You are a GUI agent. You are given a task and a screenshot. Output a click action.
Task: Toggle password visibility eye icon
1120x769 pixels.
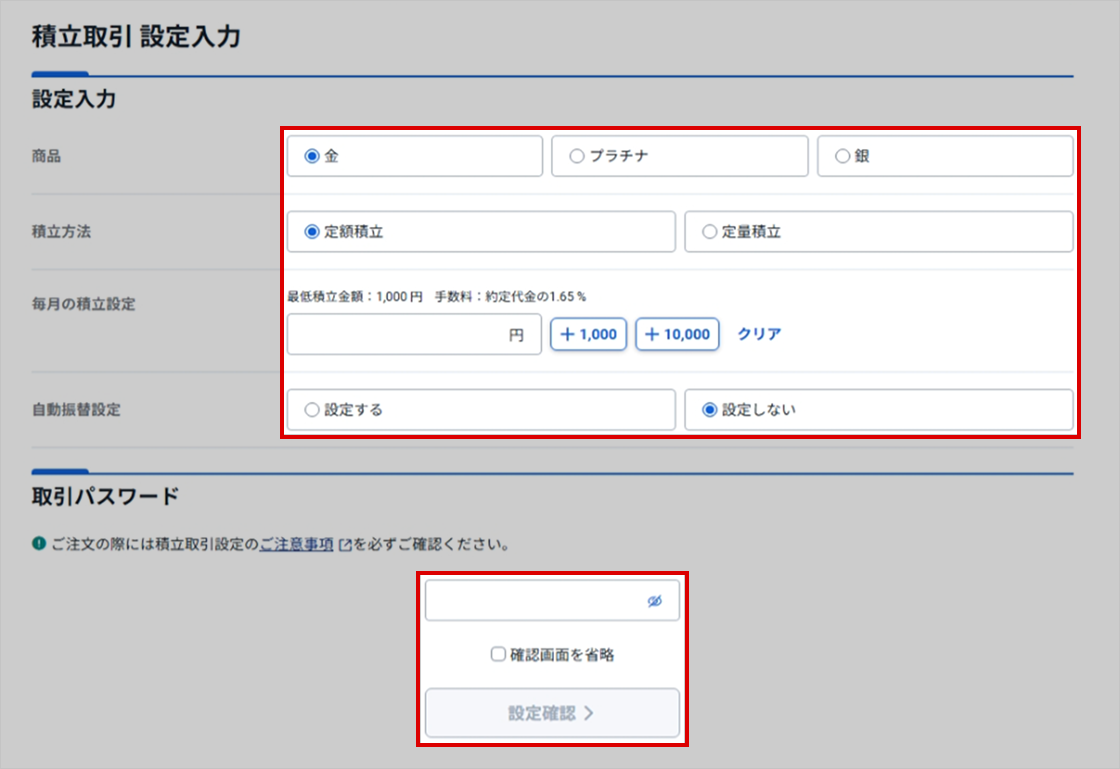(655, 601)
